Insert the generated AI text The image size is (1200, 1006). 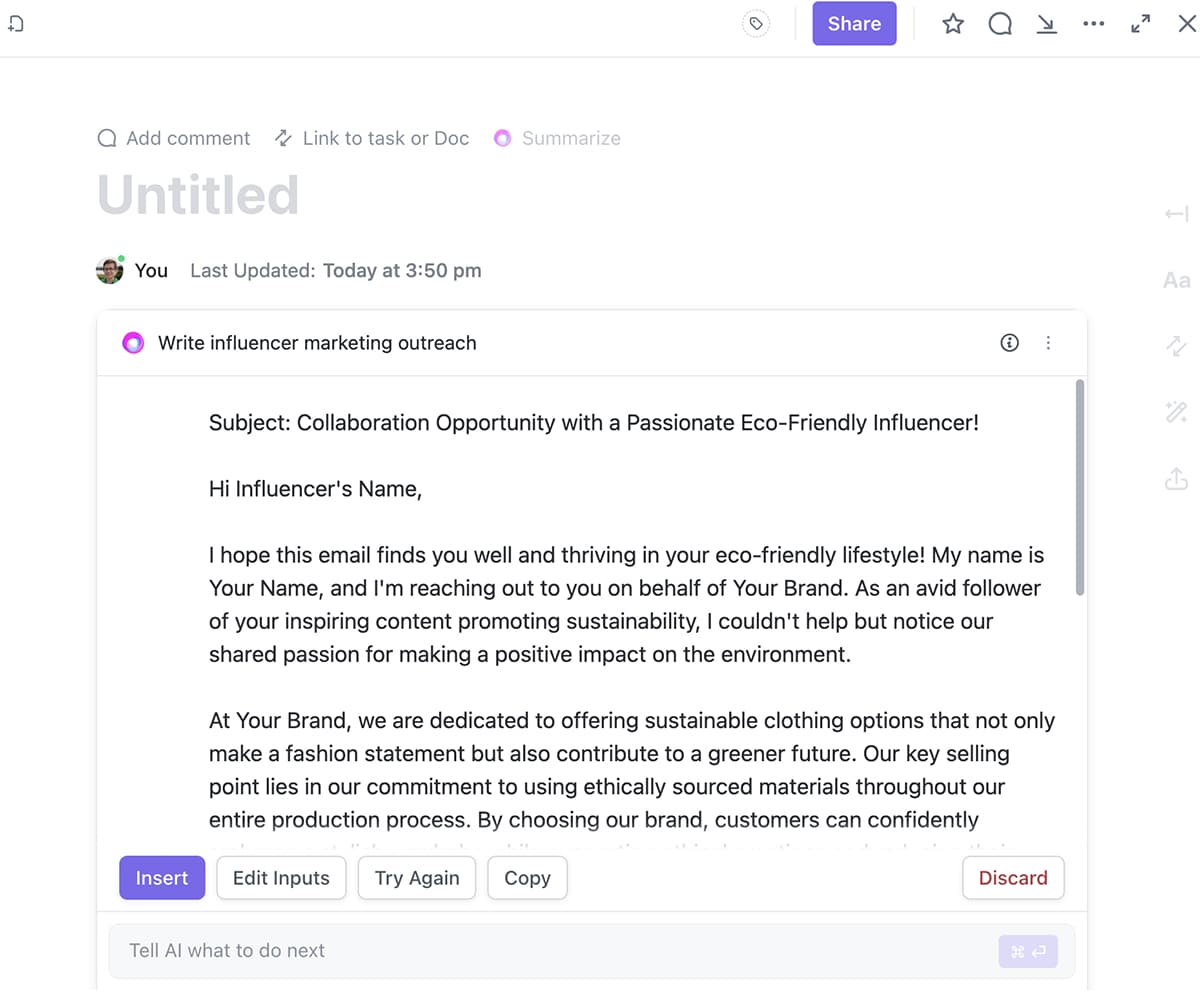point(162,878)
